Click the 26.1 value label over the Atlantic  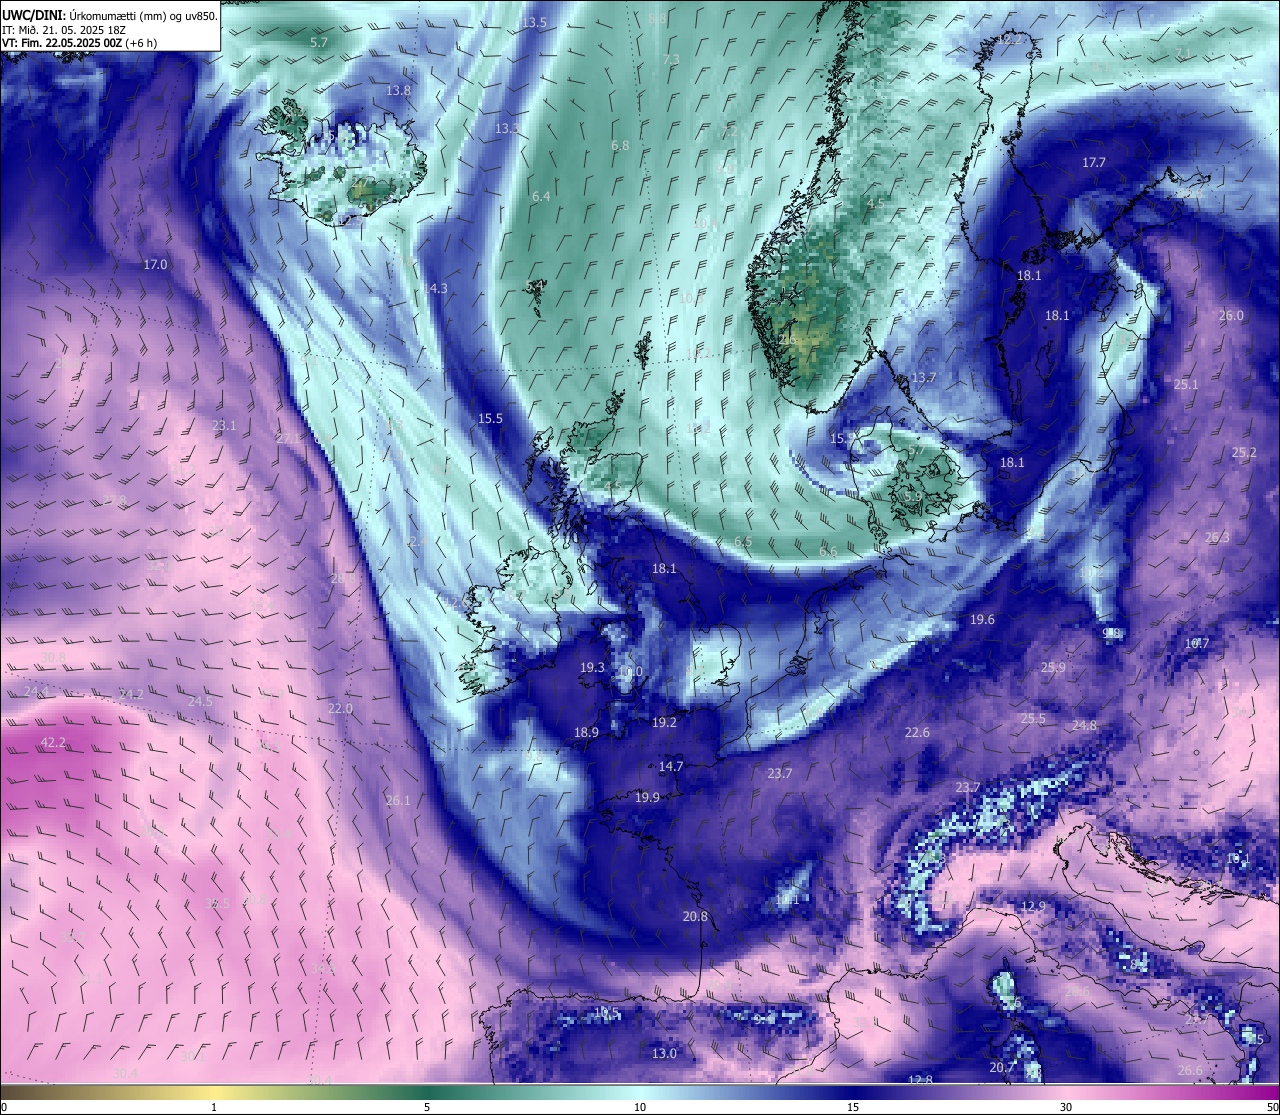pyautogui.click(x=398, y=800)
